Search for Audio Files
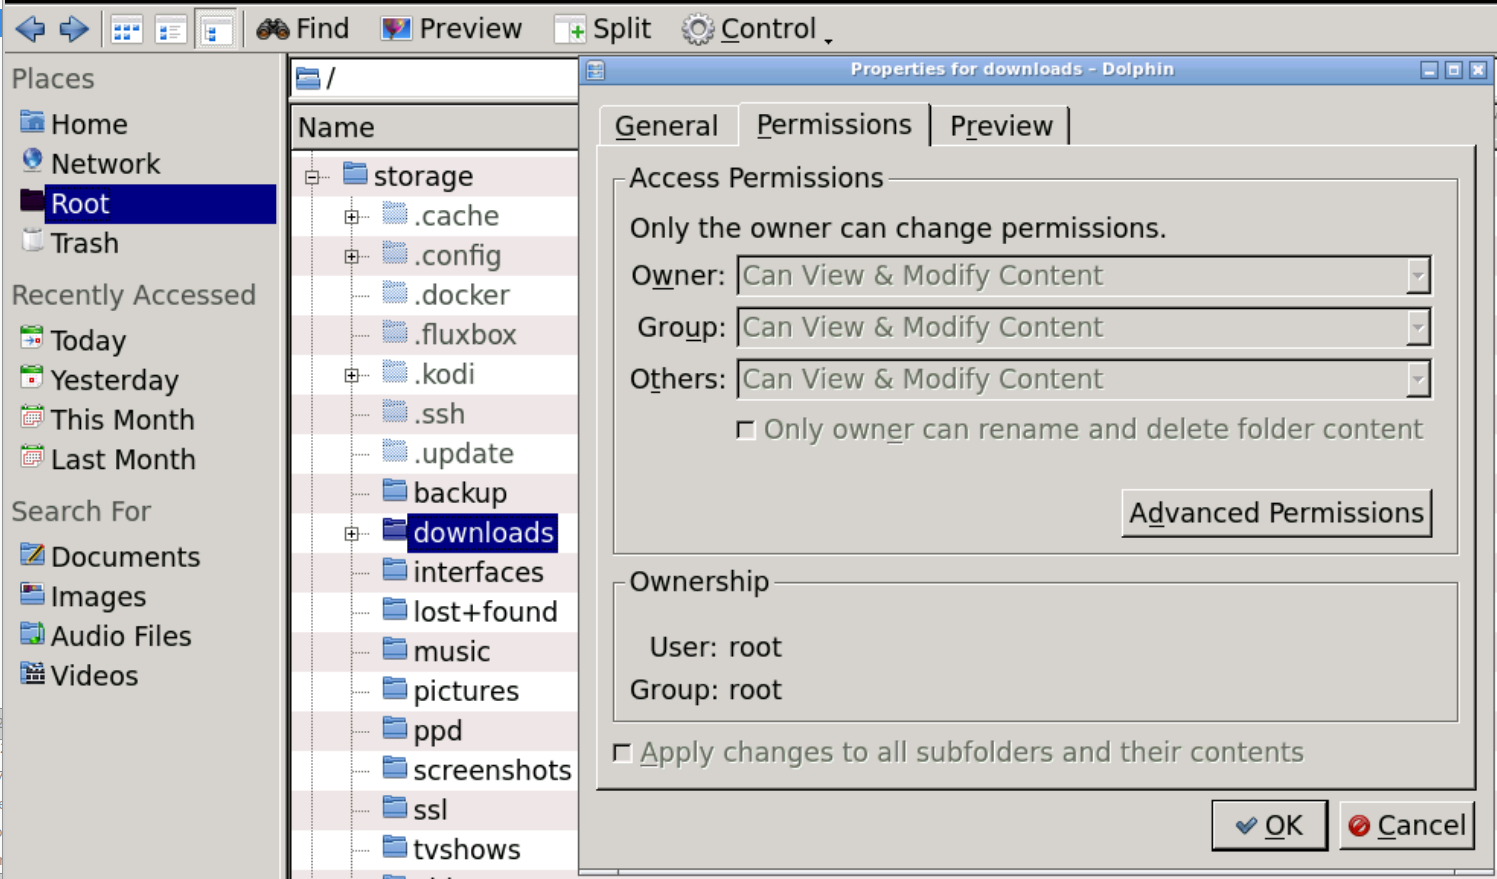 (106, 635)
